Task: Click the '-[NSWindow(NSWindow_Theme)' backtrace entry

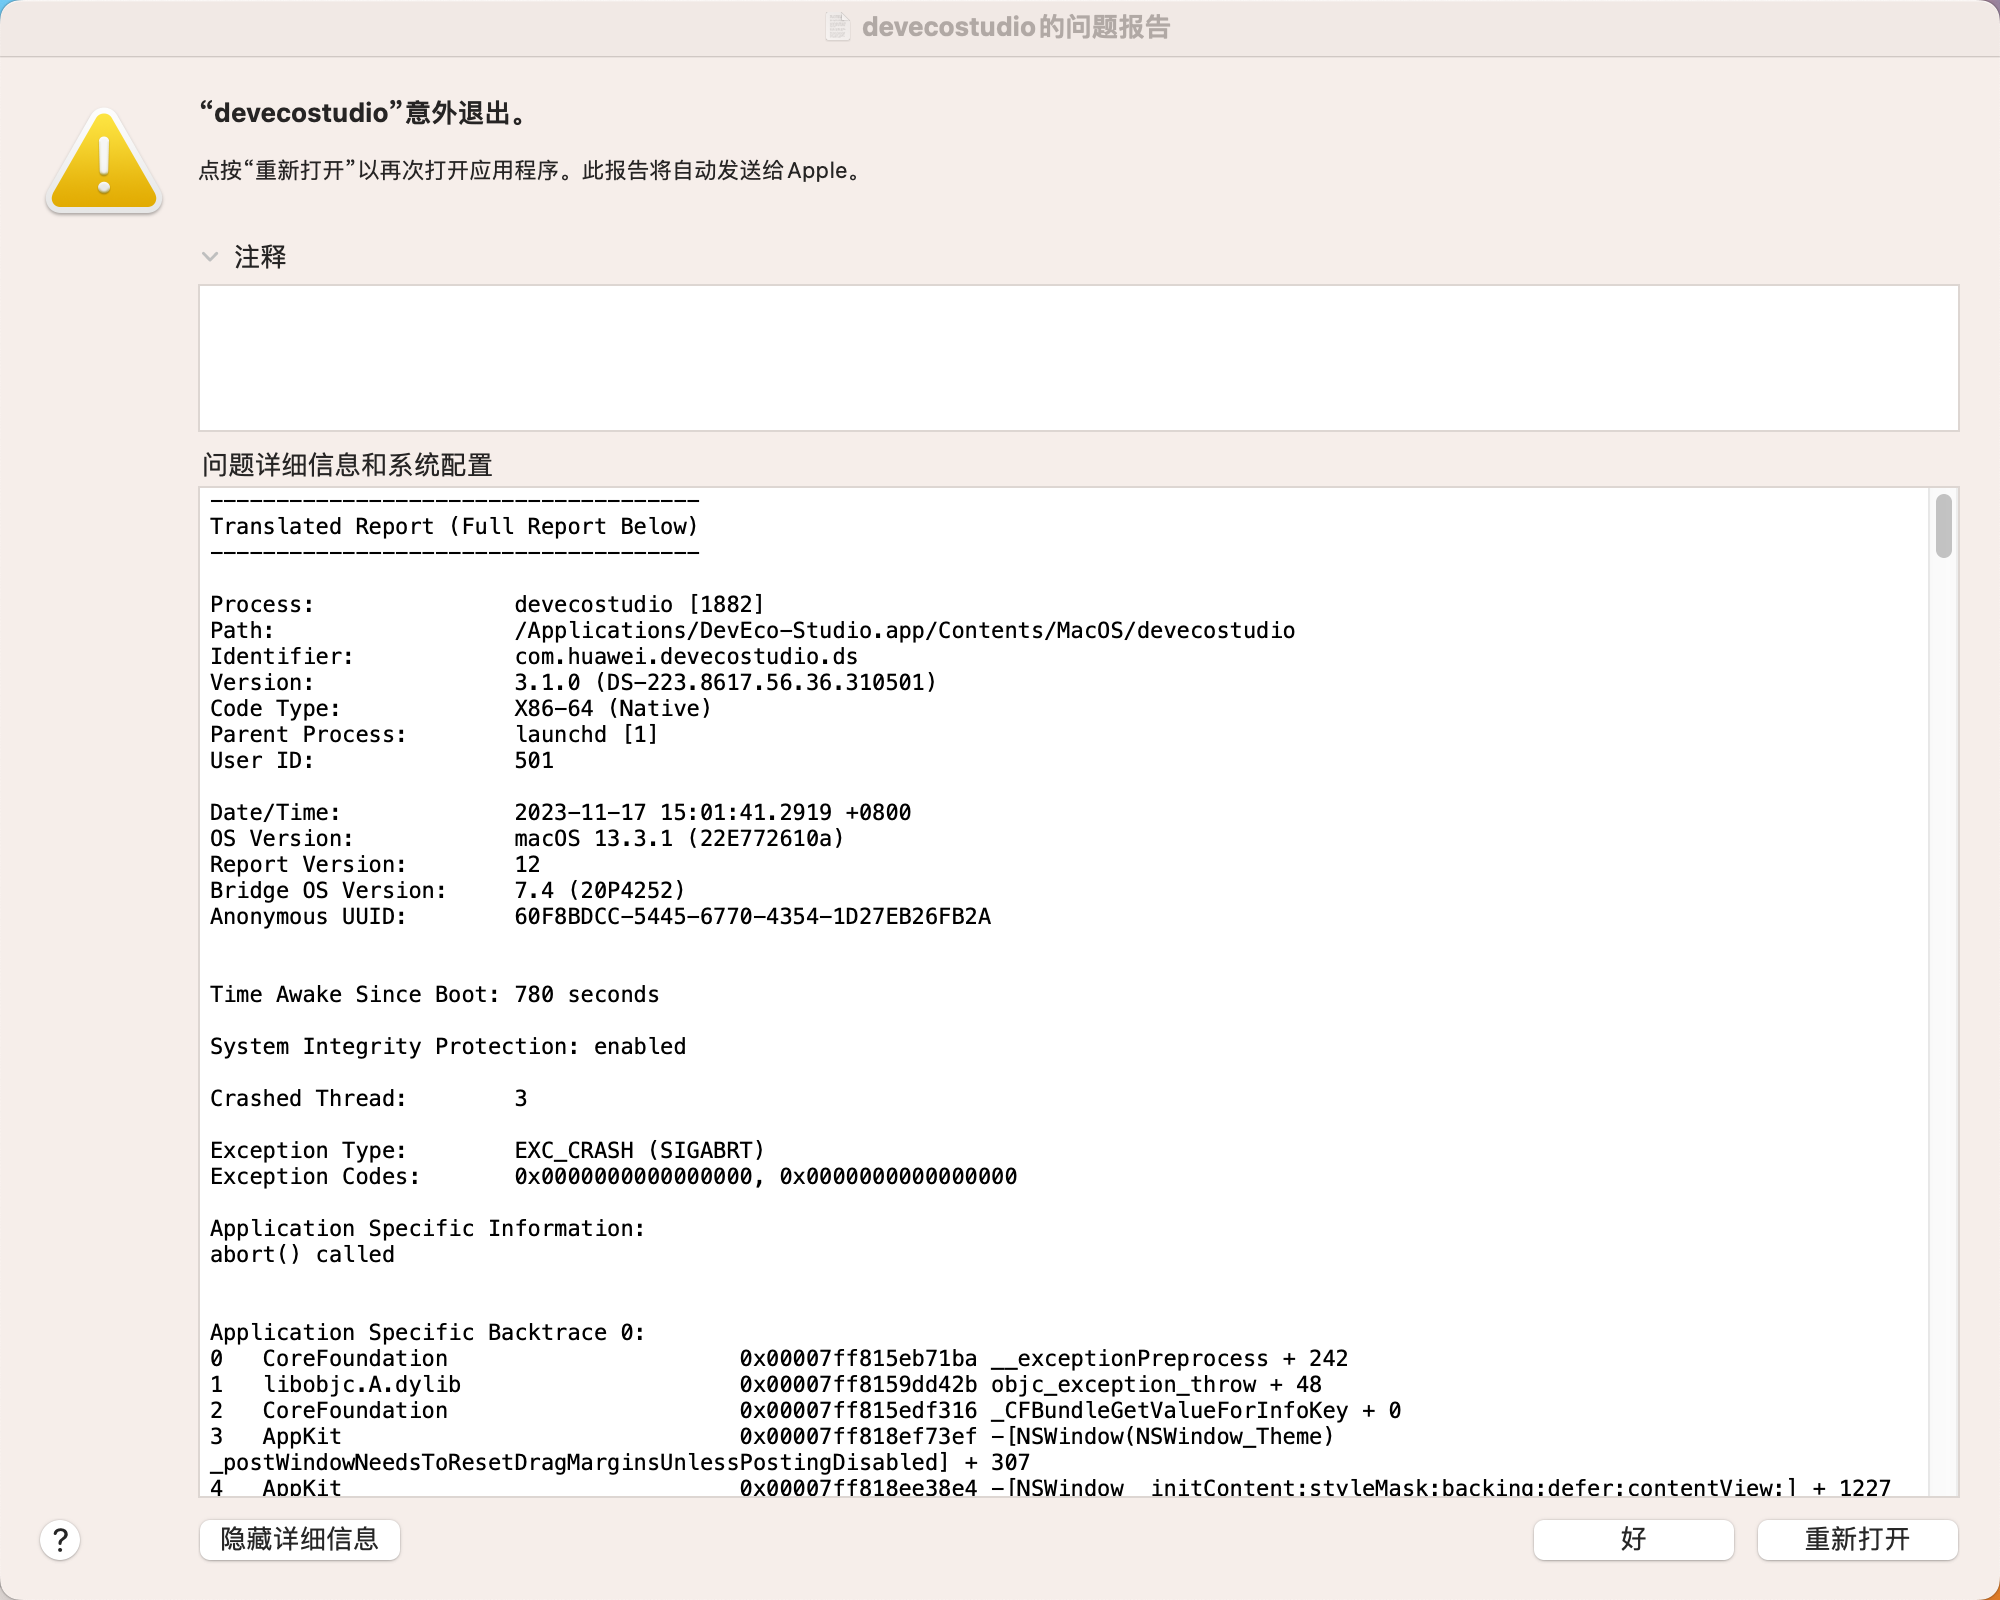Action: point(1163,1437)
